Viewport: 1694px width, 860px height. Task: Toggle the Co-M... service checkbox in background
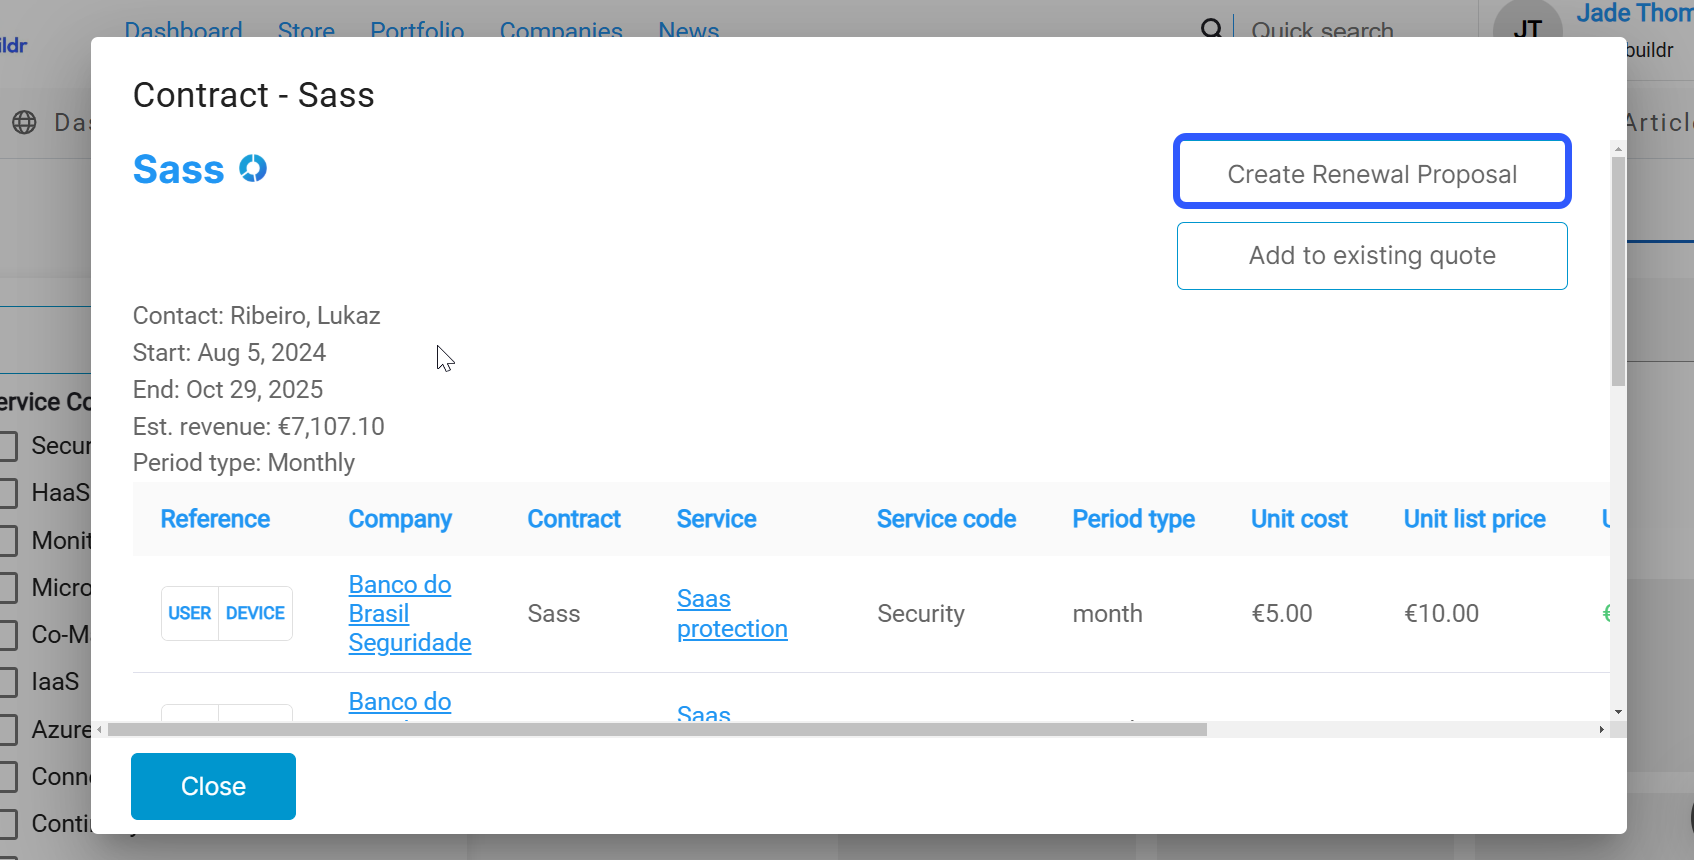click(x=8, y=635)
